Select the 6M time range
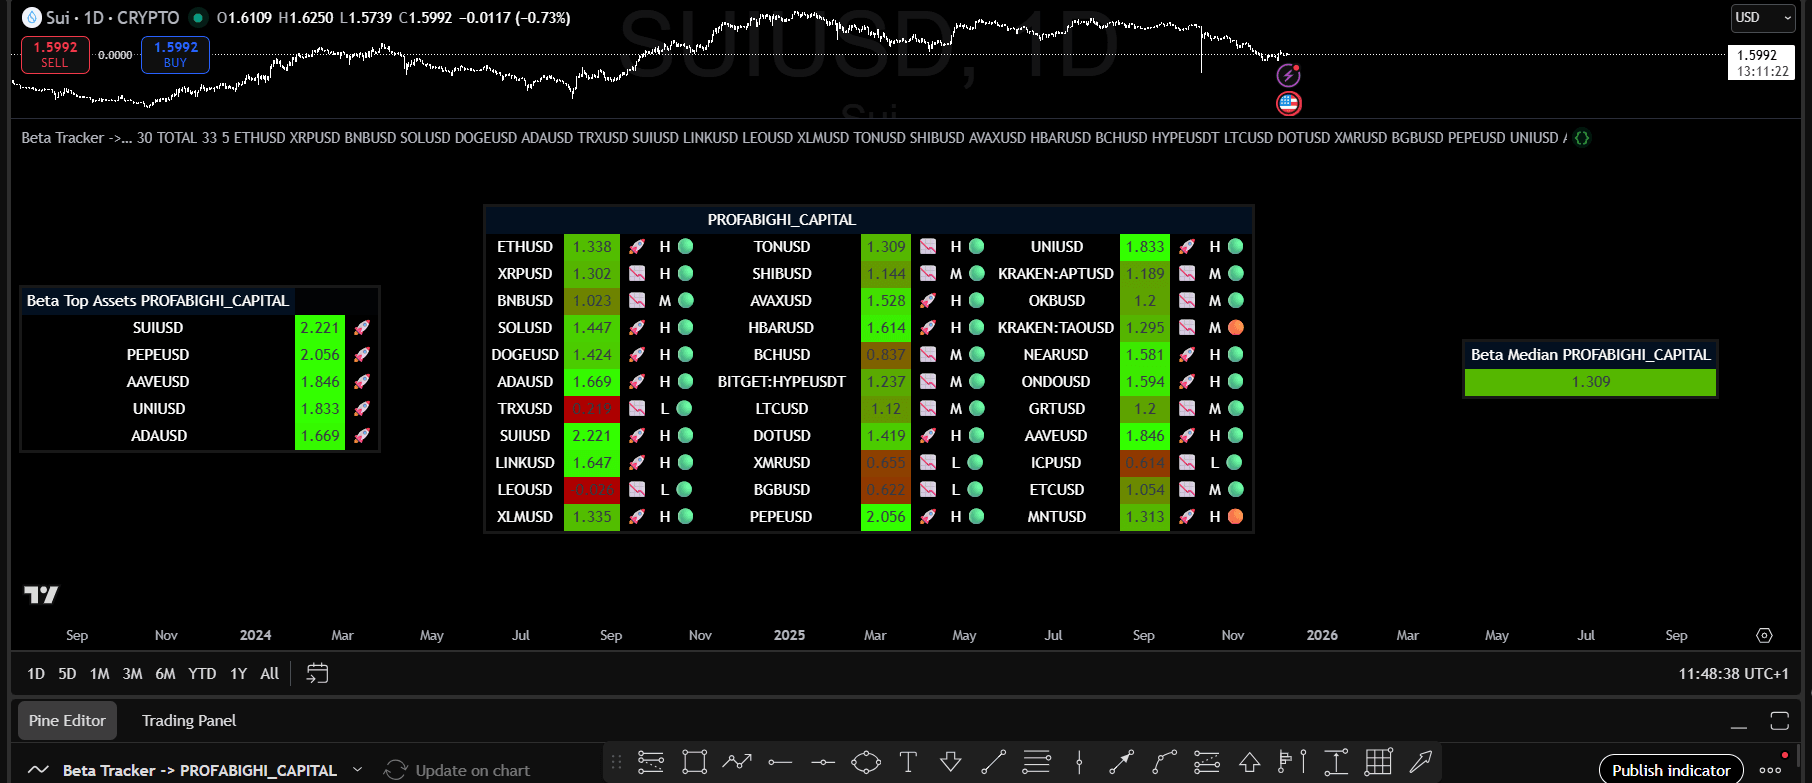1812x783 pixels. click(x=165, y=674)
